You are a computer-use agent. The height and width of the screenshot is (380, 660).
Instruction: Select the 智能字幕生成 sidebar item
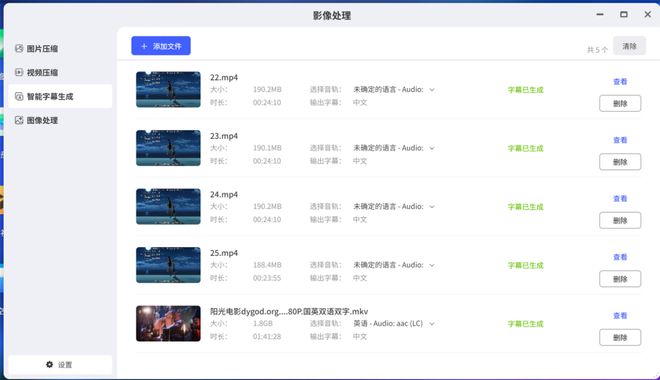60,96
